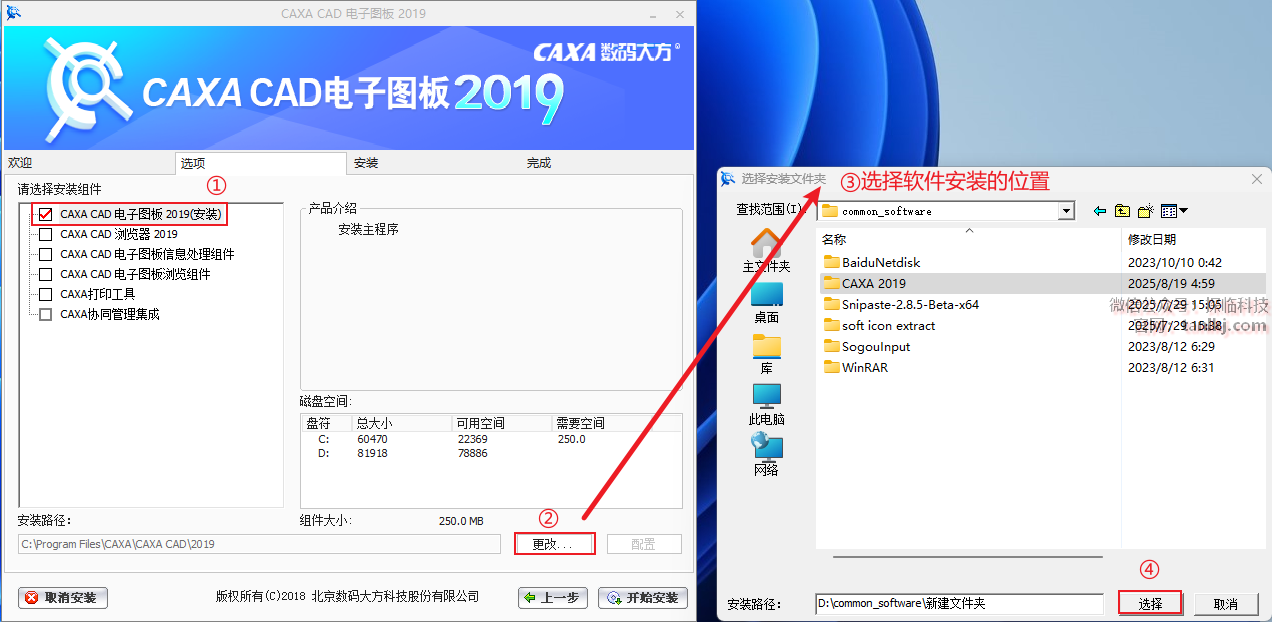This screenshot has width=1272, height=622.
Task: Click the 更改... button
Action: (555, 544)
